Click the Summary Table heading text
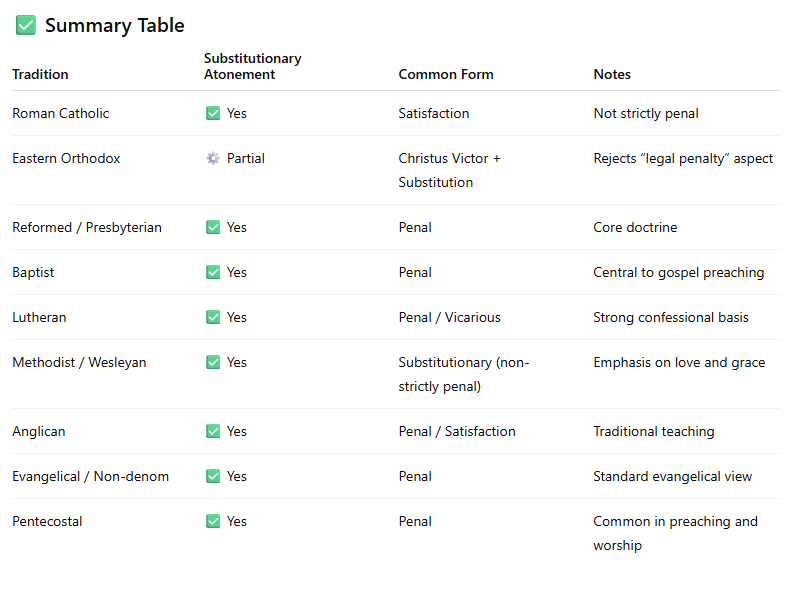795x597 pixels. (114, 26)
